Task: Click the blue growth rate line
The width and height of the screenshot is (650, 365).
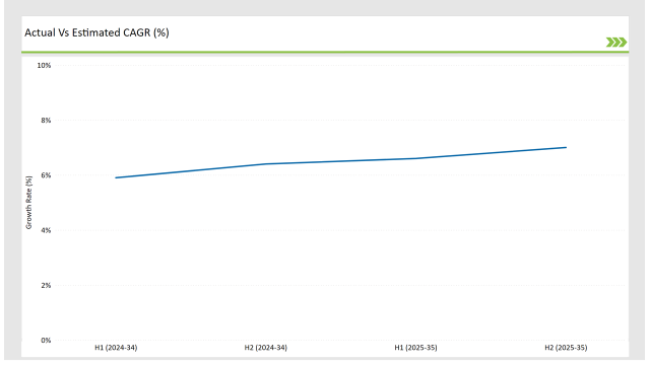Action: pyautogui.click(x=341, y=161)
